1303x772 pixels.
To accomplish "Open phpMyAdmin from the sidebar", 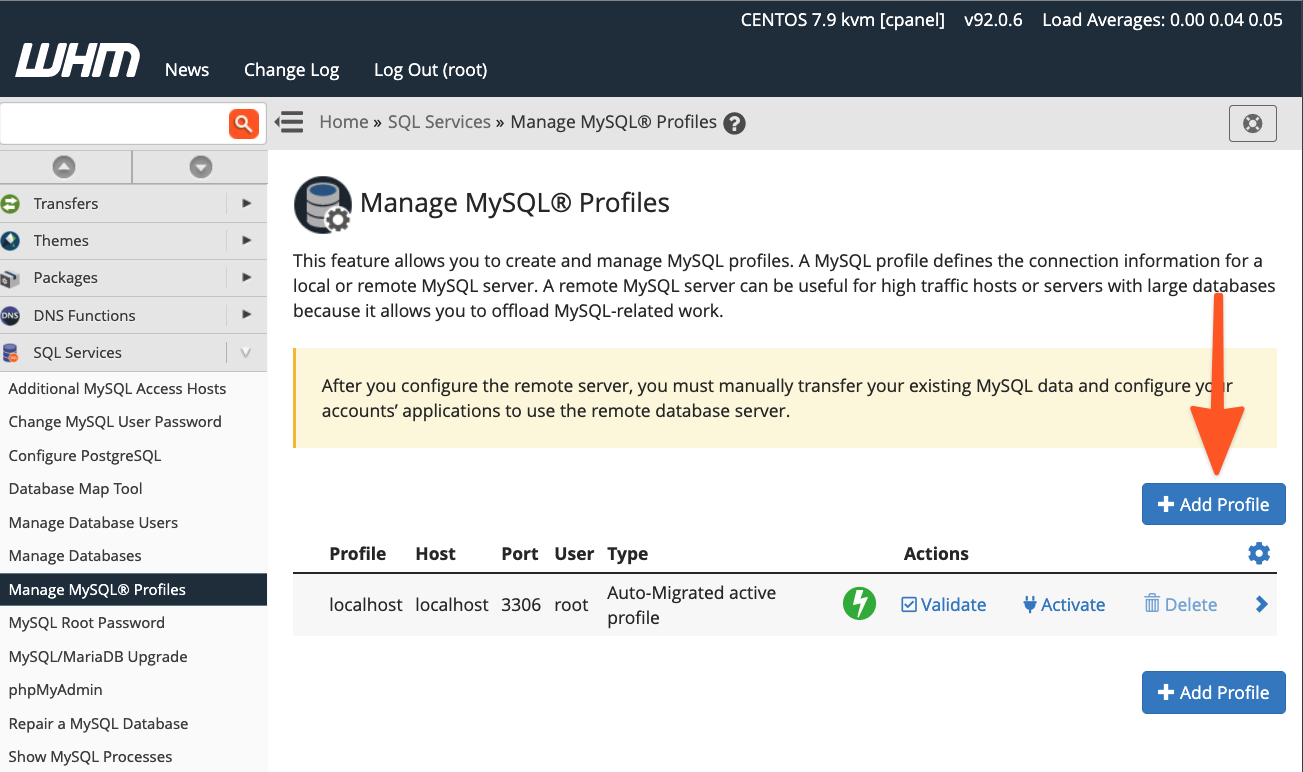I will (x=56, y=690).
